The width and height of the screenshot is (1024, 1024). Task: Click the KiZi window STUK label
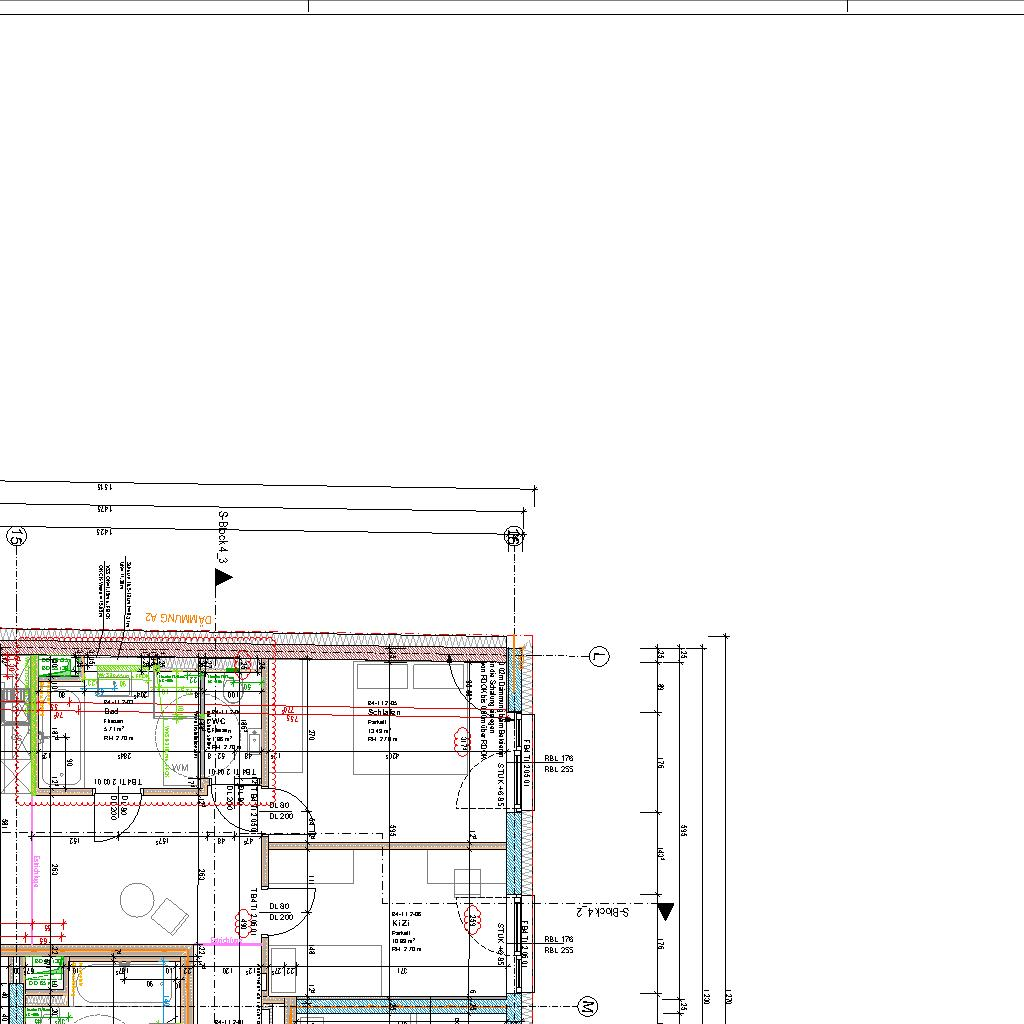tap(501, 944)
